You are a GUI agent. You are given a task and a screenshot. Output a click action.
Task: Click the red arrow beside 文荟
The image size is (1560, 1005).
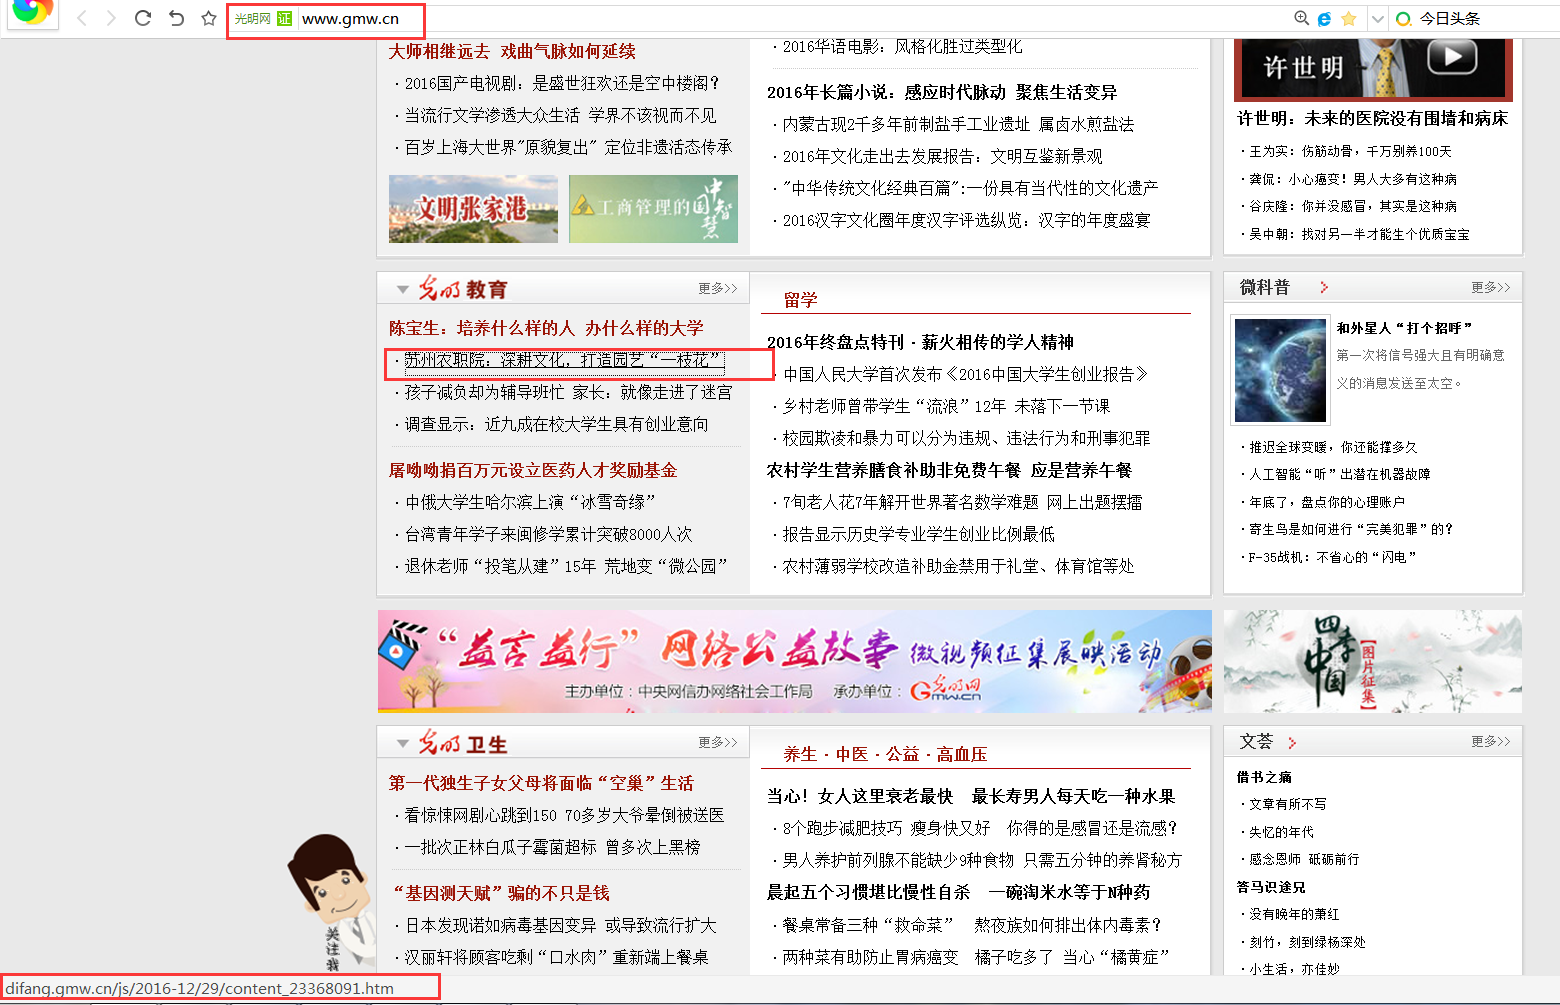coord(1292,742)
